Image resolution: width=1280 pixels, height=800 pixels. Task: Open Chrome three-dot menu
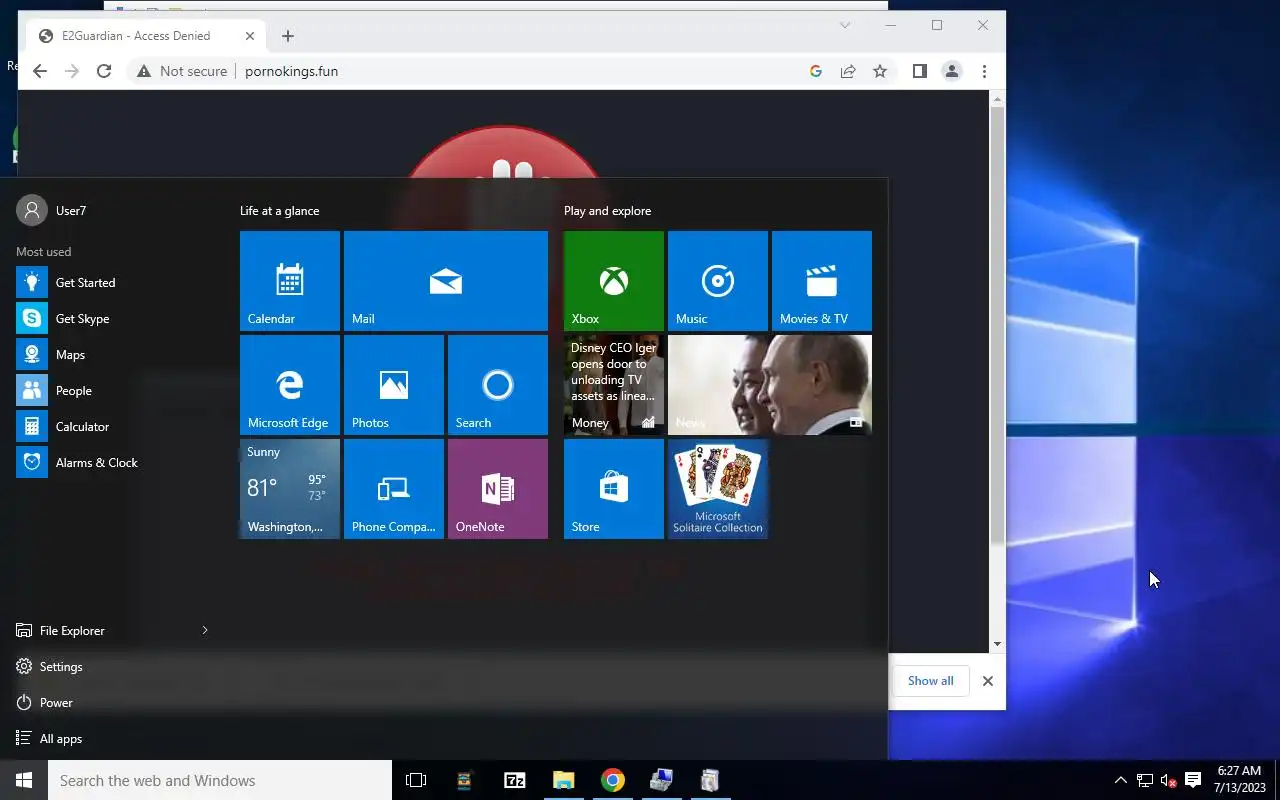tap(984, 71)
